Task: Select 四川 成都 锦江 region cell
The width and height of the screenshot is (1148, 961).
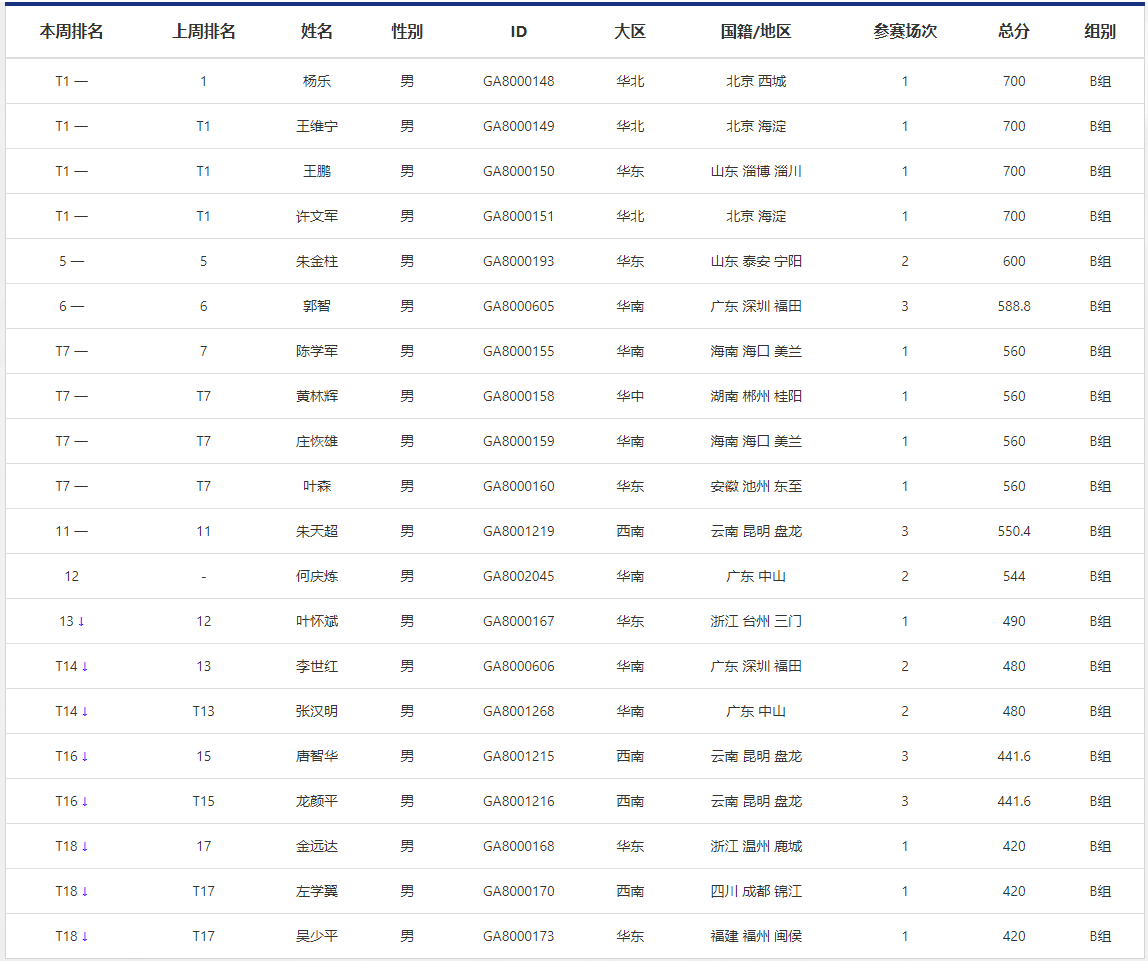Action: [x=755, y=891]
